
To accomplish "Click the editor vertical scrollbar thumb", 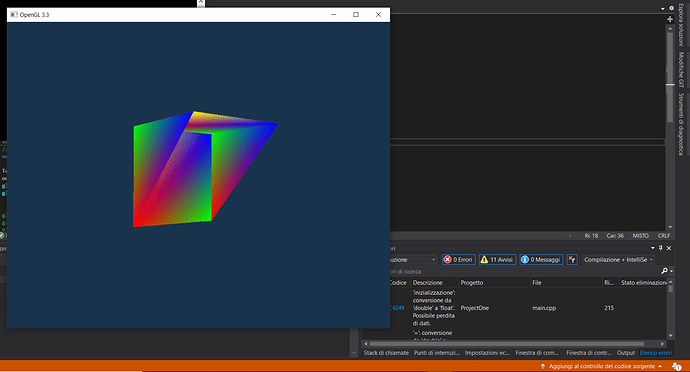I will (670, 77).
